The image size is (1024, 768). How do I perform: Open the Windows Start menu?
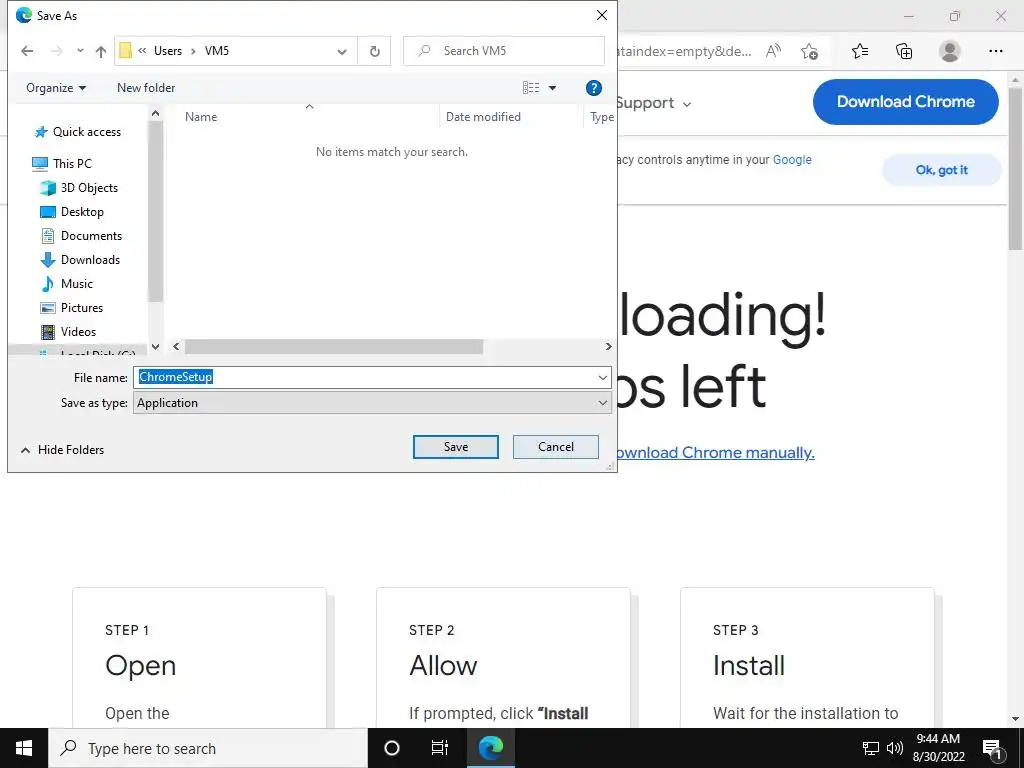(x=24, y=748)
